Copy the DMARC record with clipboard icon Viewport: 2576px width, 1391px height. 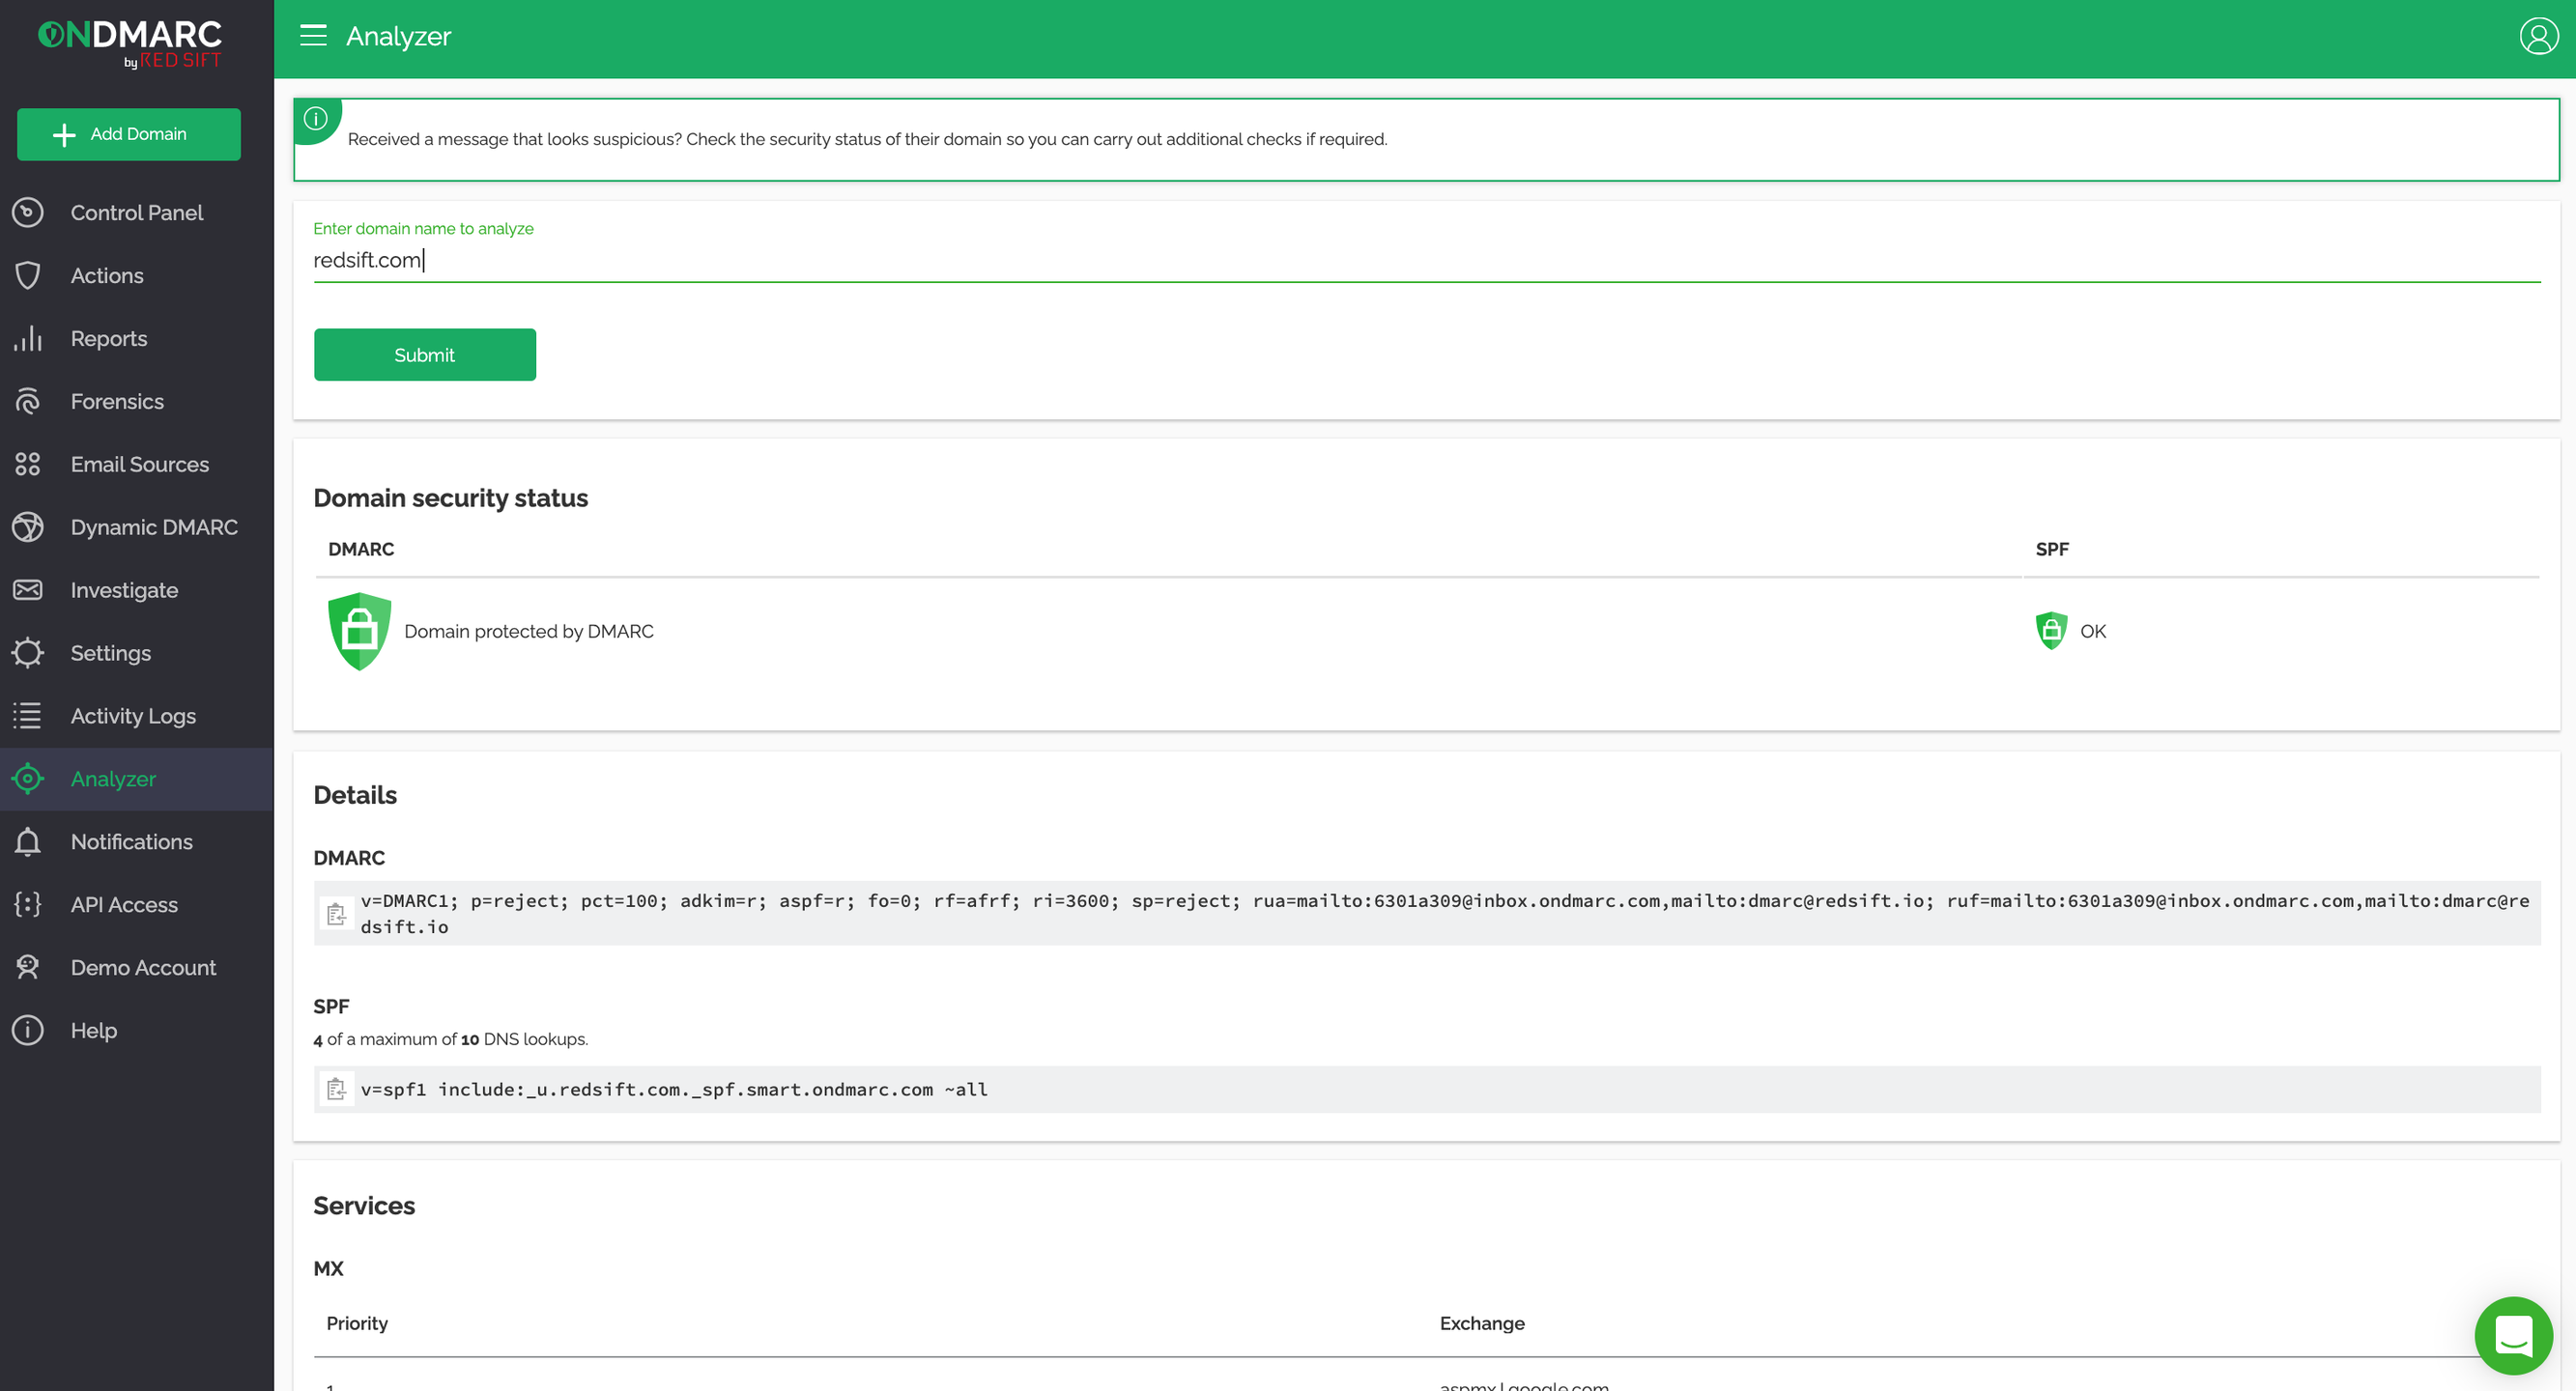[336, 914]
